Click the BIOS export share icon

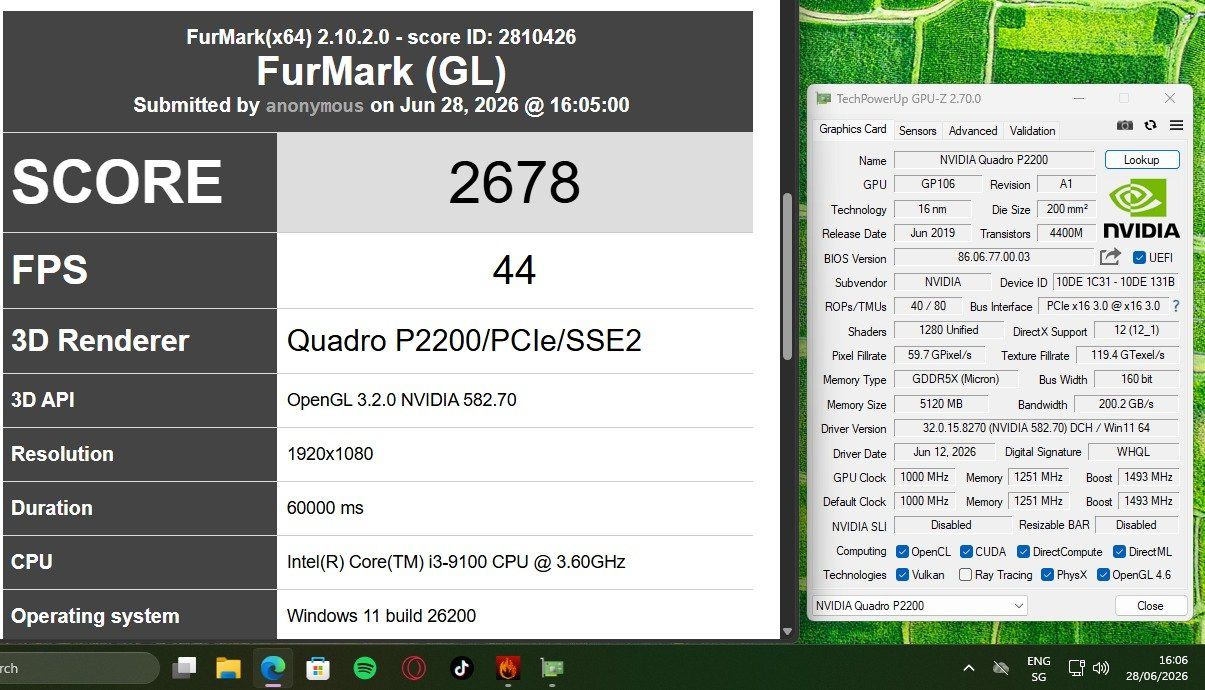click(1110, 257)
